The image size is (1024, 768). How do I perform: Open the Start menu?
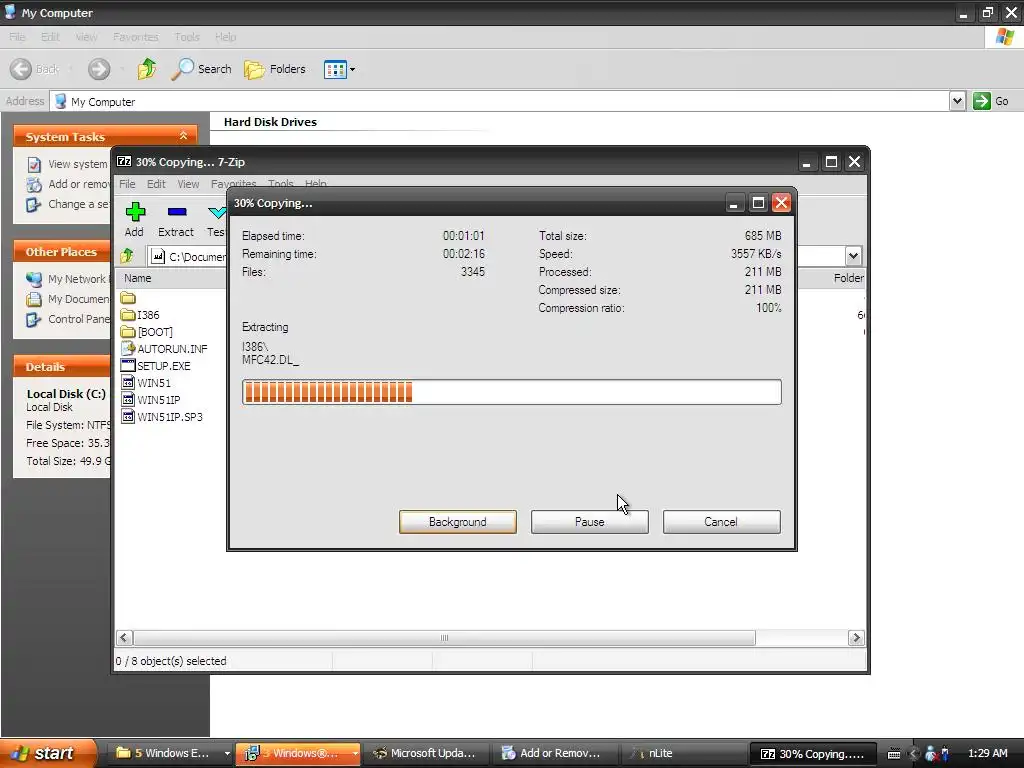pyautogui.click(x=48, y=753)
